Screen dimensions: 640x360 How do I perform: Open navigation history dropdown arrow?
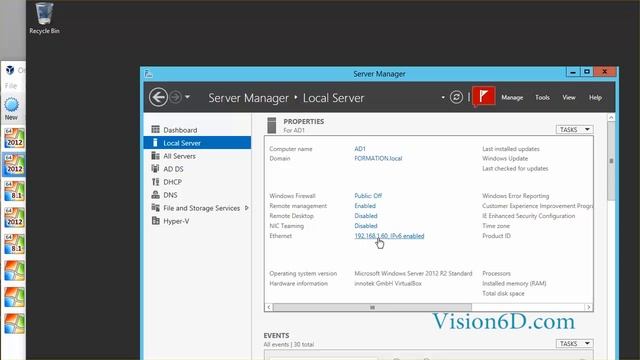coord(187,98)
